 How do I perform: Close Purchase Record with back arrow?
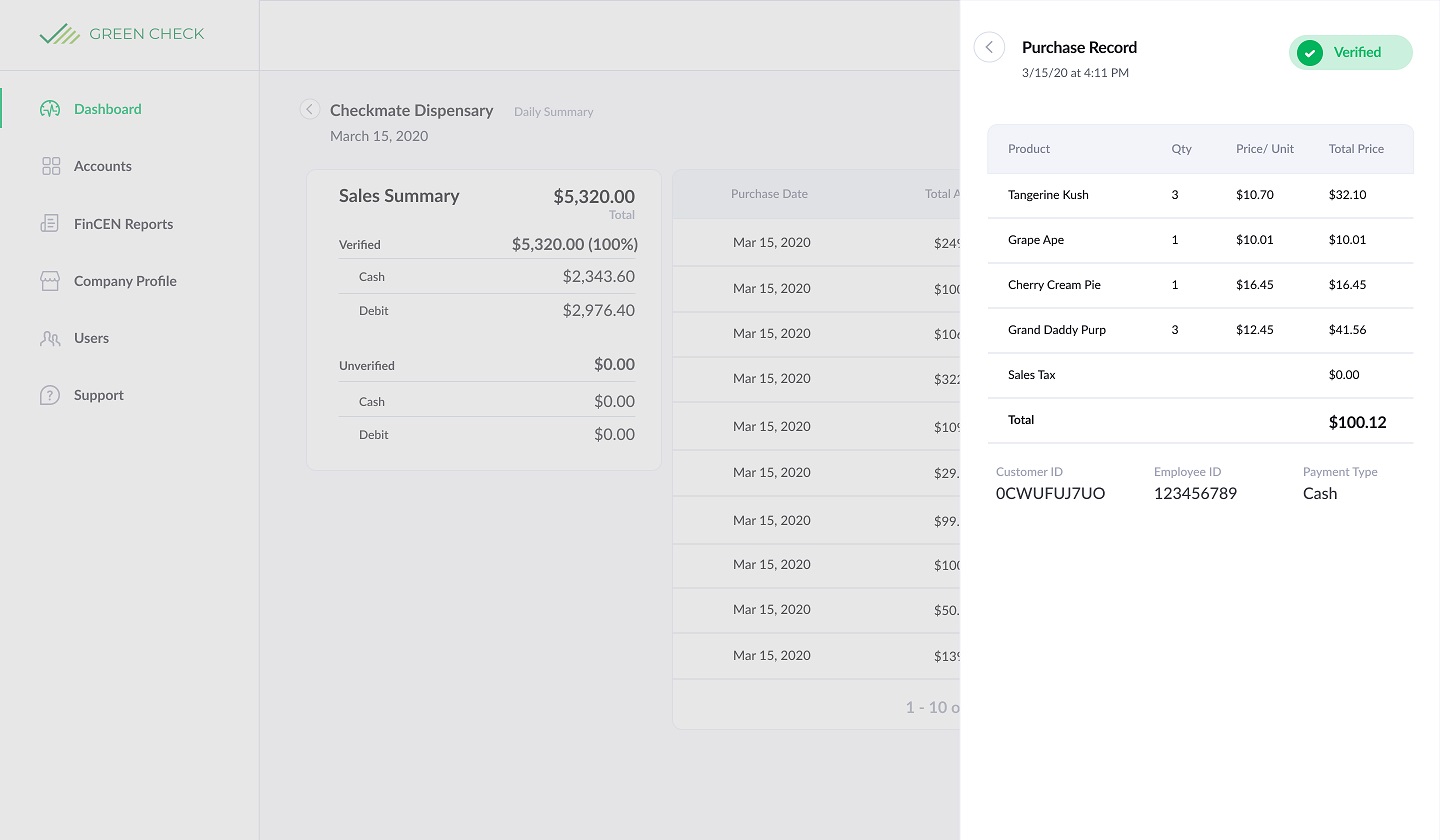pyautogui.click(x=989, y=47)
